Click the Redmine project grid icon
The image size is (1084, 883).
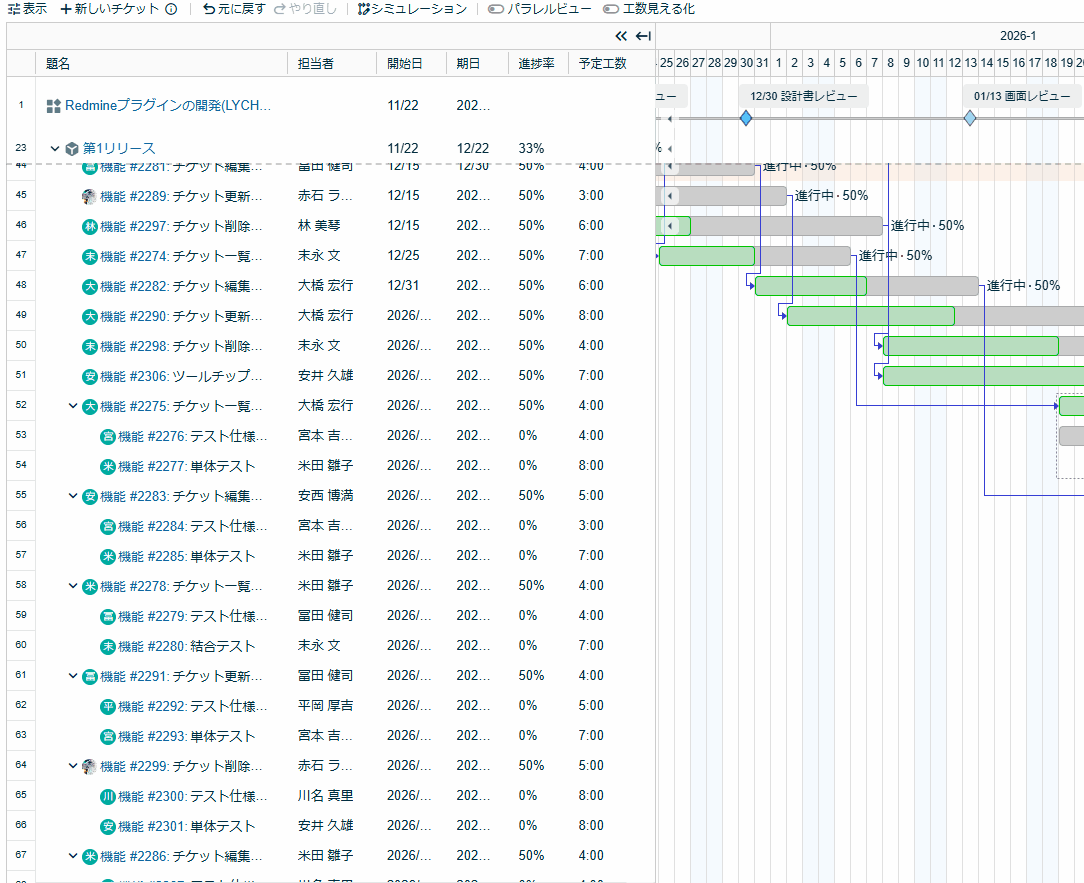coord(54,106)
